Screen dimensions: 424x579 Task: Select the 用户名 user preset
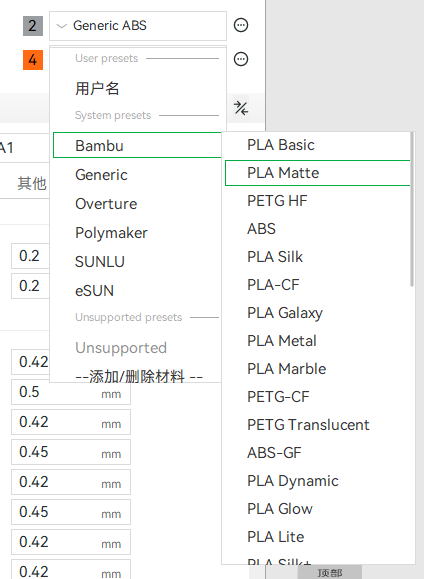coord(97,88)
